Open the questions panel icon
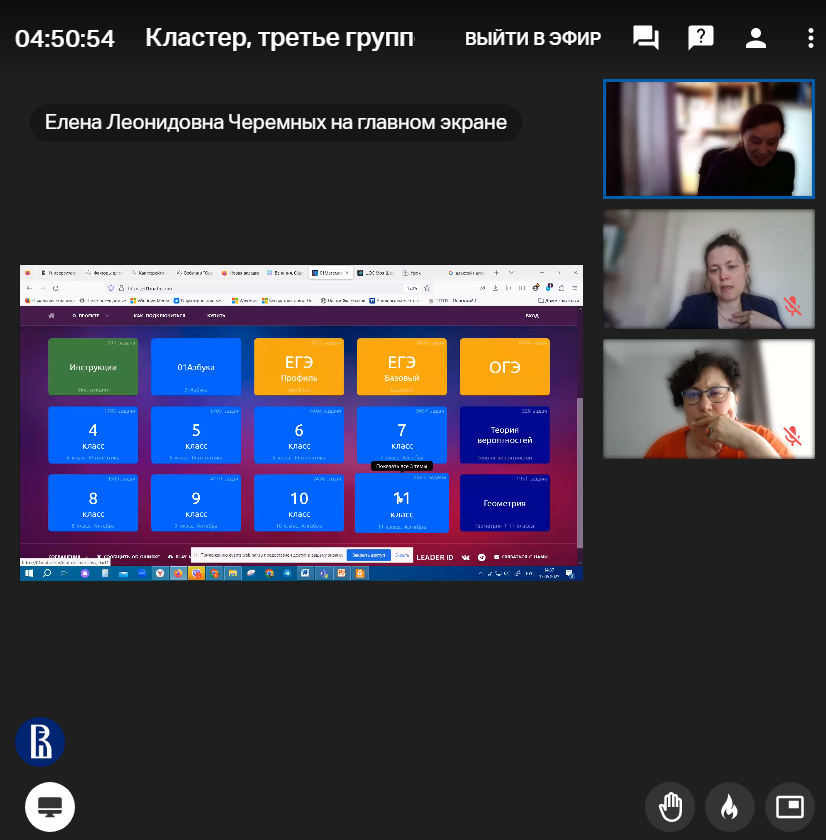The image size is (826, 840). [701, 39]
